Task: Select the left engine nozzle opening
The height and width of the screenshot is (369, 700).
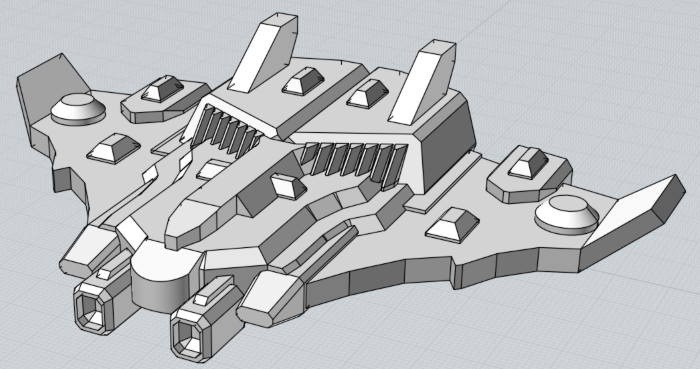Action: coord(90,311)
